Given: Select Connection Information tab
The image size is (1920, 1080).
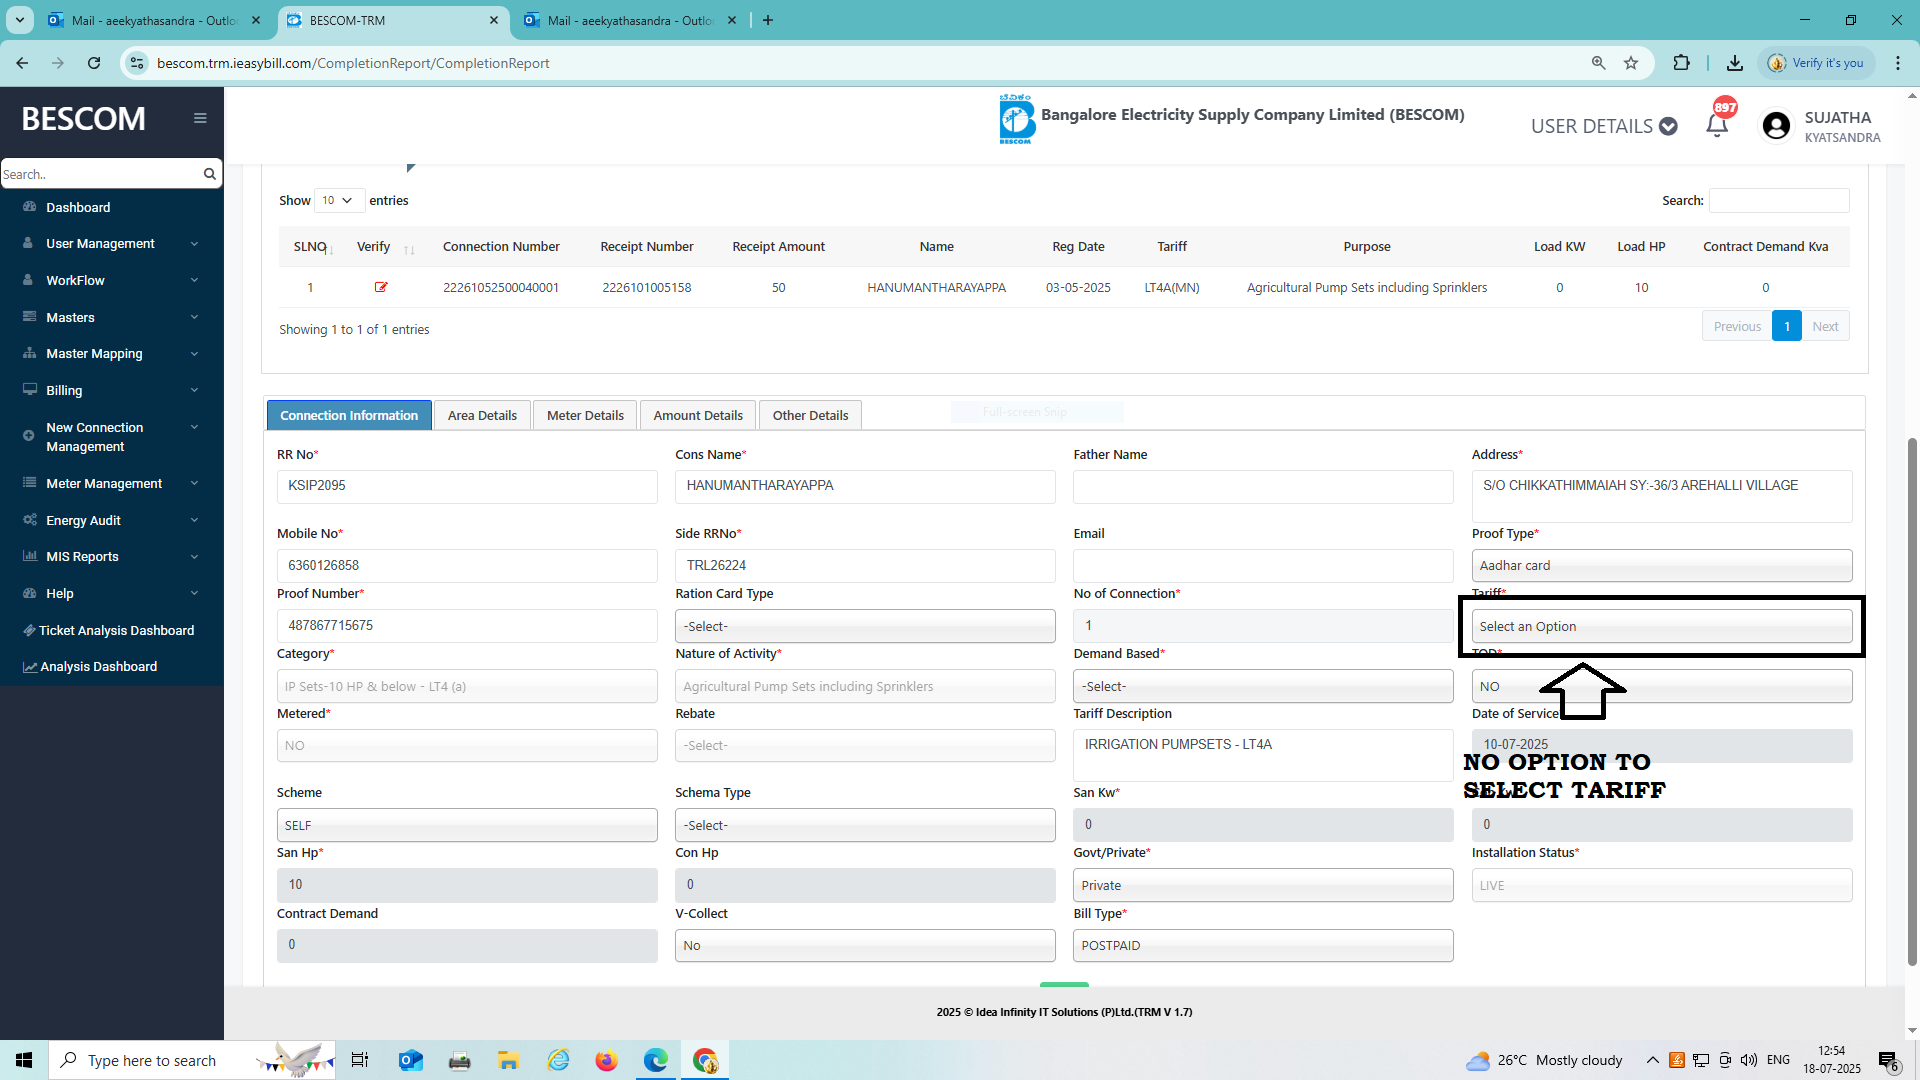Looking at the screenshot, I should click(349, 415).
